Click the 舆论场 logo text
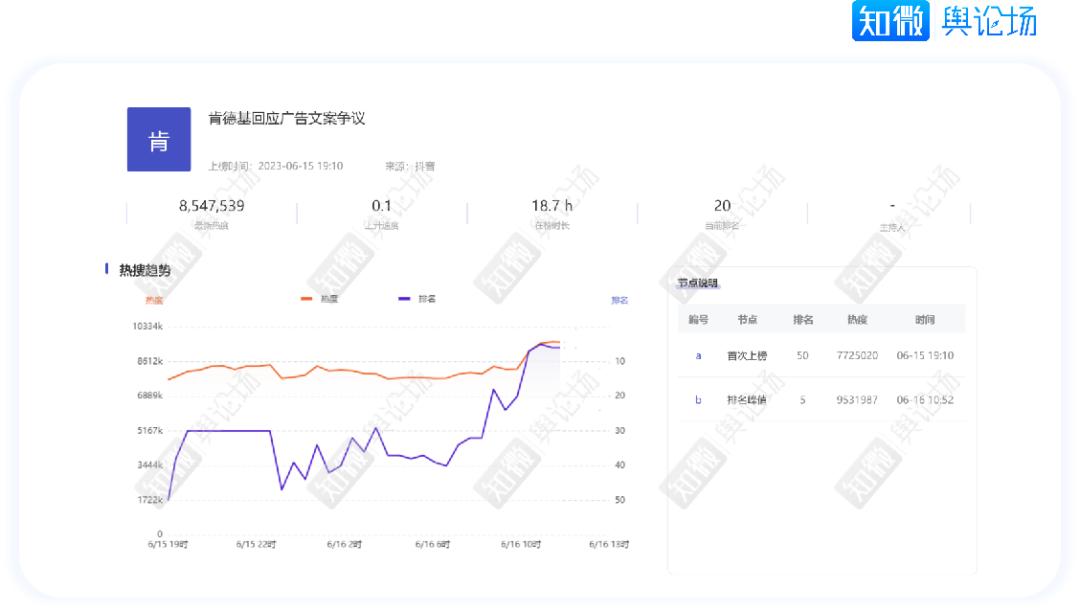The image size is (1080, 612). pos(989,21)
